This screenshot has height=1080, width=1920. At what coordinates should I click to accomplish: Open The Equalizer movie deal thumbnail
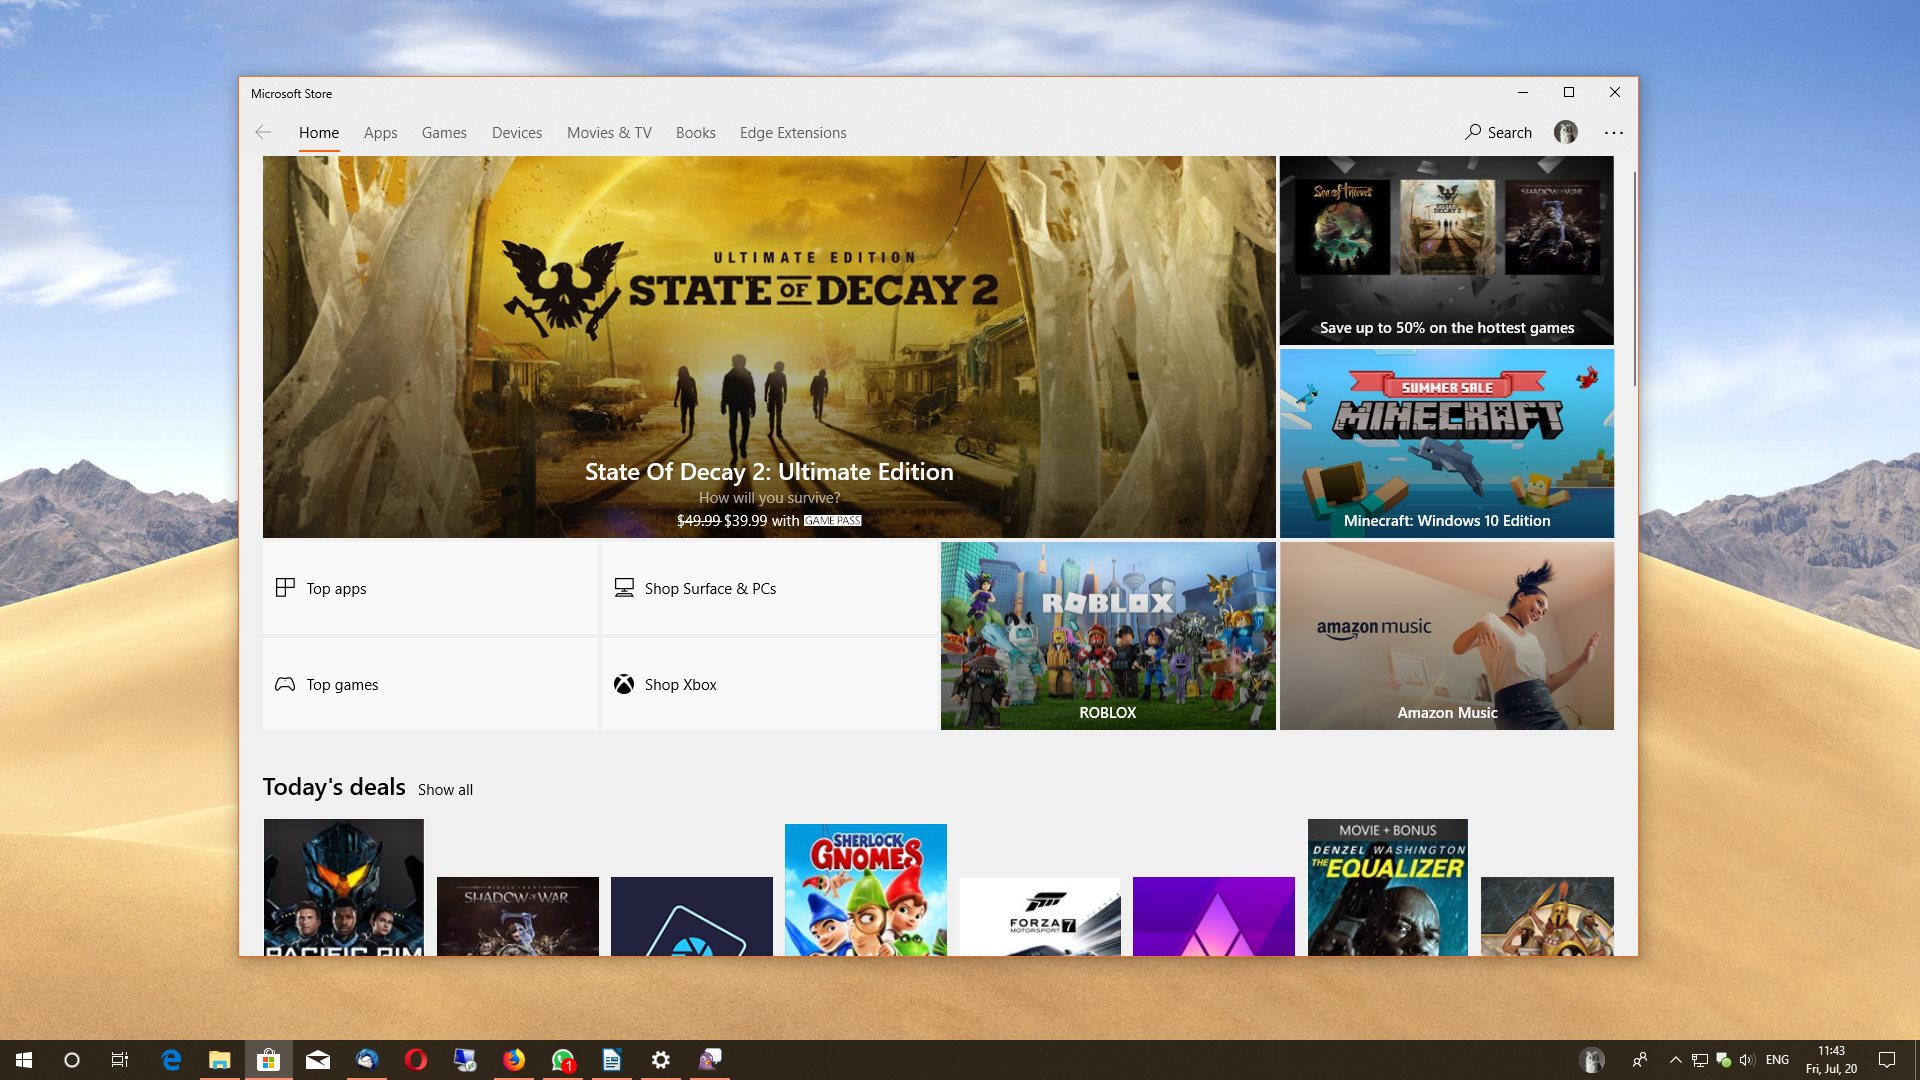(x=1388, y=887)
